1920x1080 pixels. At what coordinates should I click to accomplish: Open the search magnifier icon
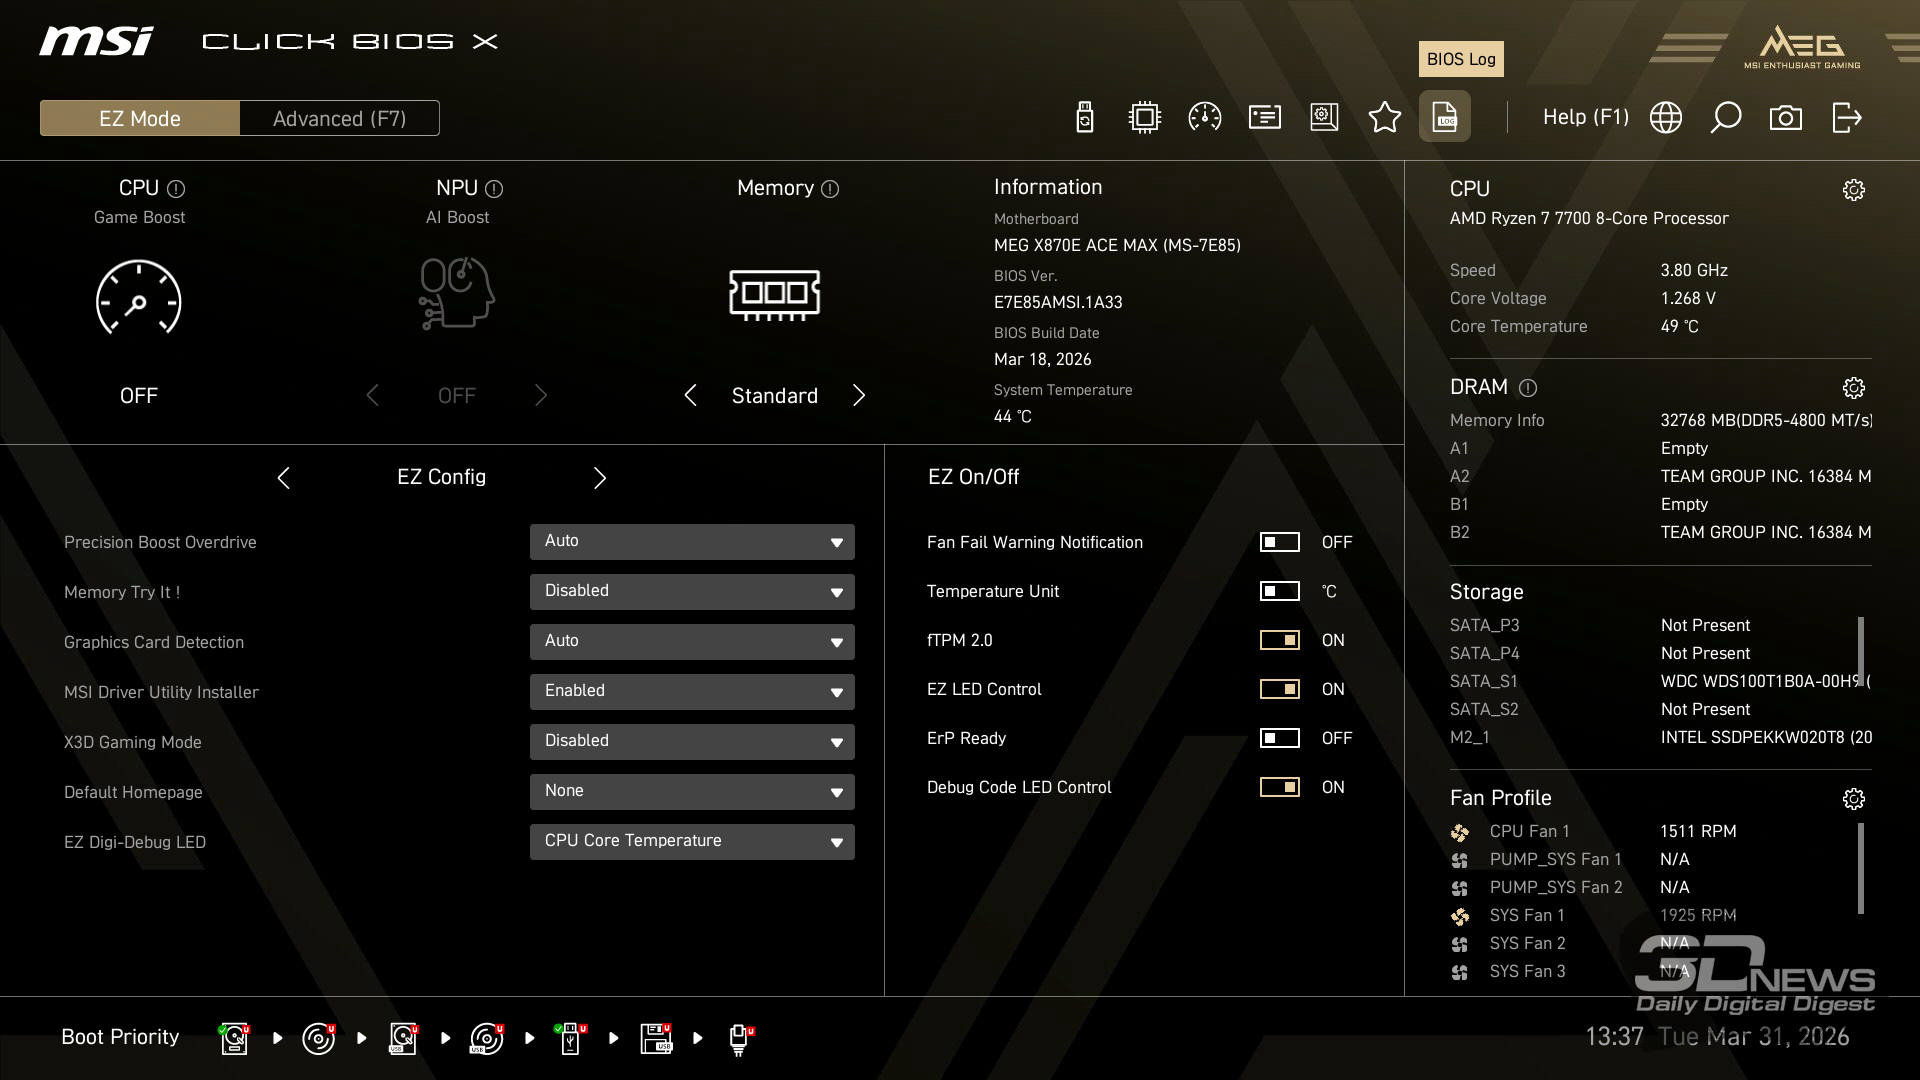pos(1725,117)
